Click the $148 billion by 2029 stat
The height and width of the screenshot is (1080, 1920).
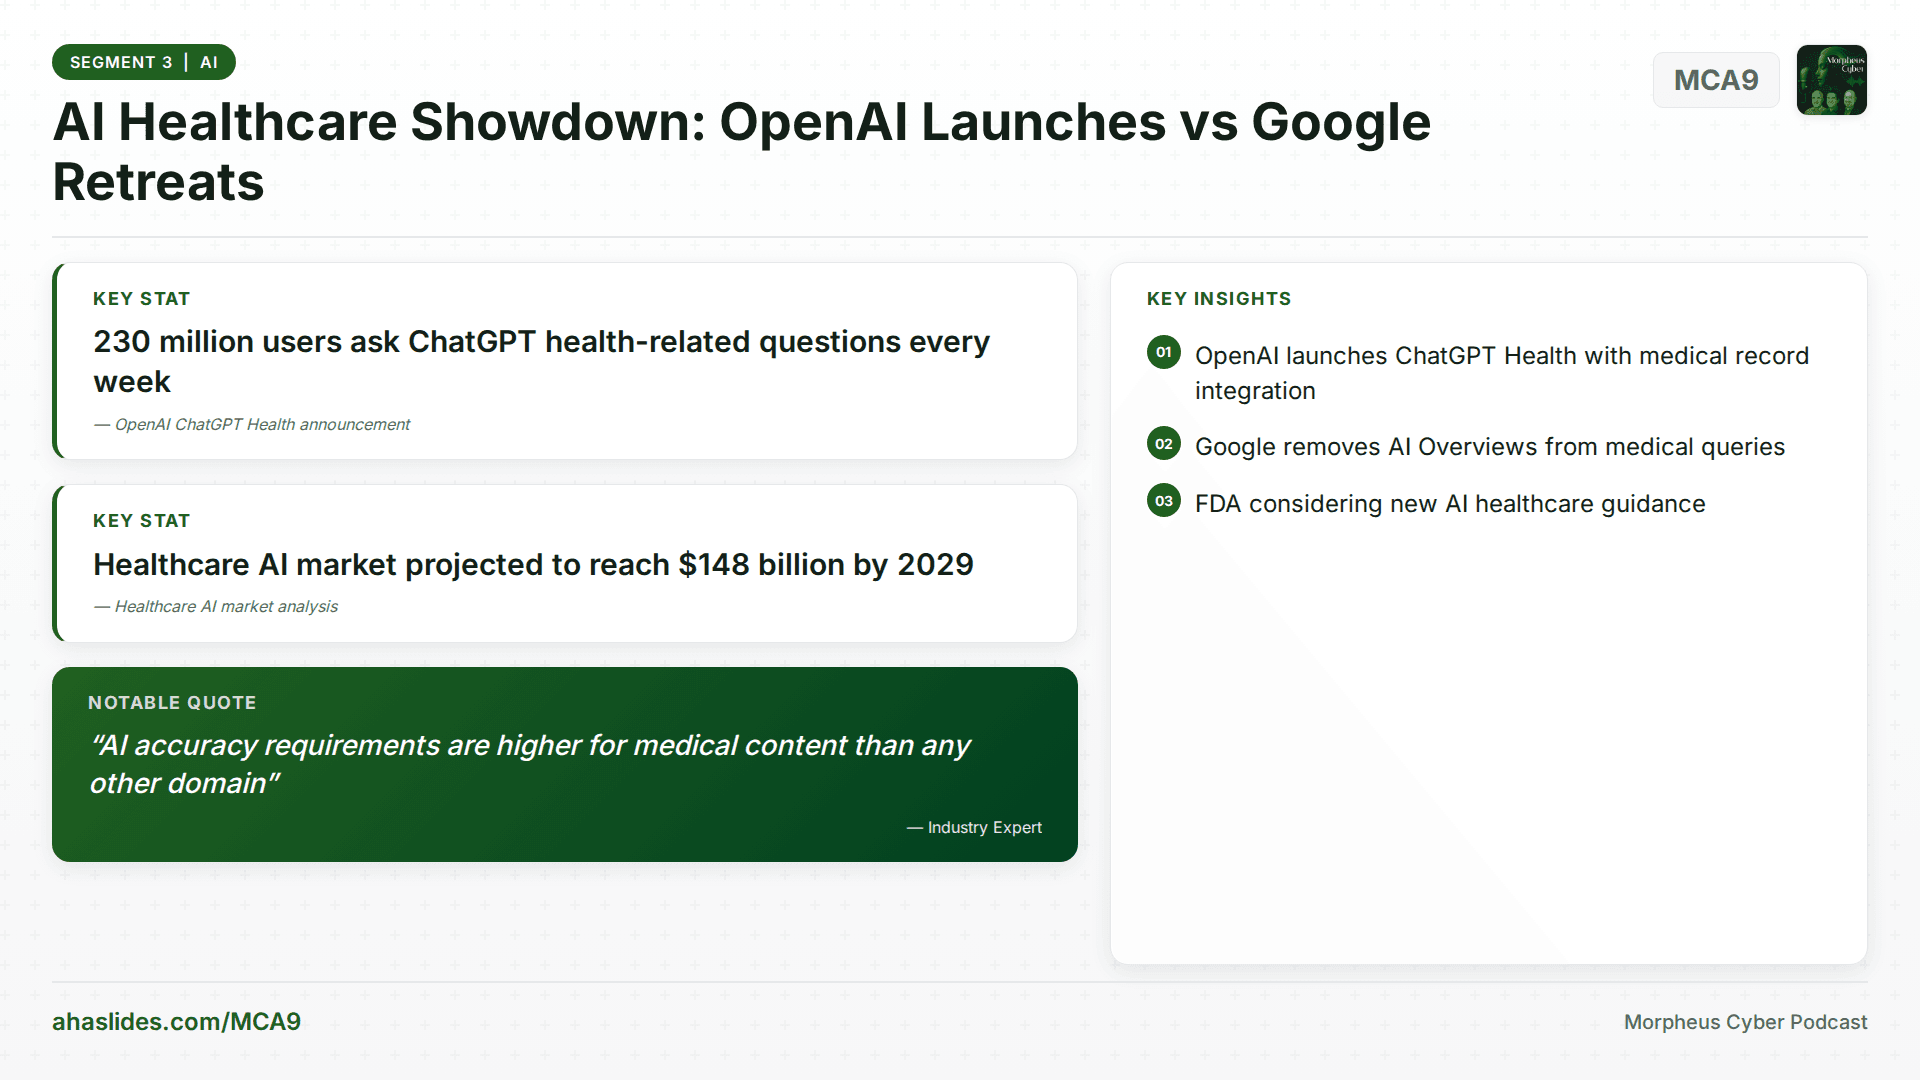533,564
